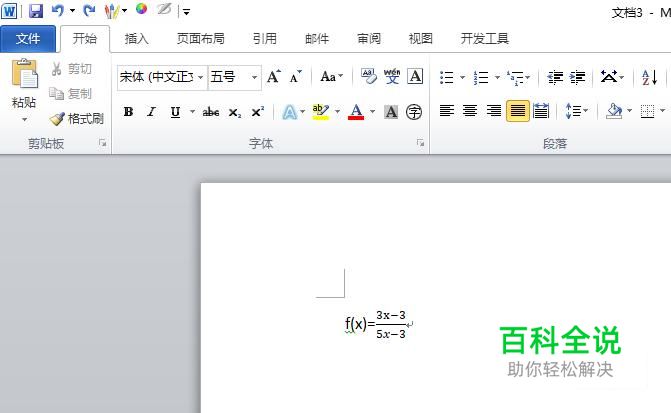The image size is (671, 413).
Task: Toggle subscript formatting
Action: coord(235,112)
